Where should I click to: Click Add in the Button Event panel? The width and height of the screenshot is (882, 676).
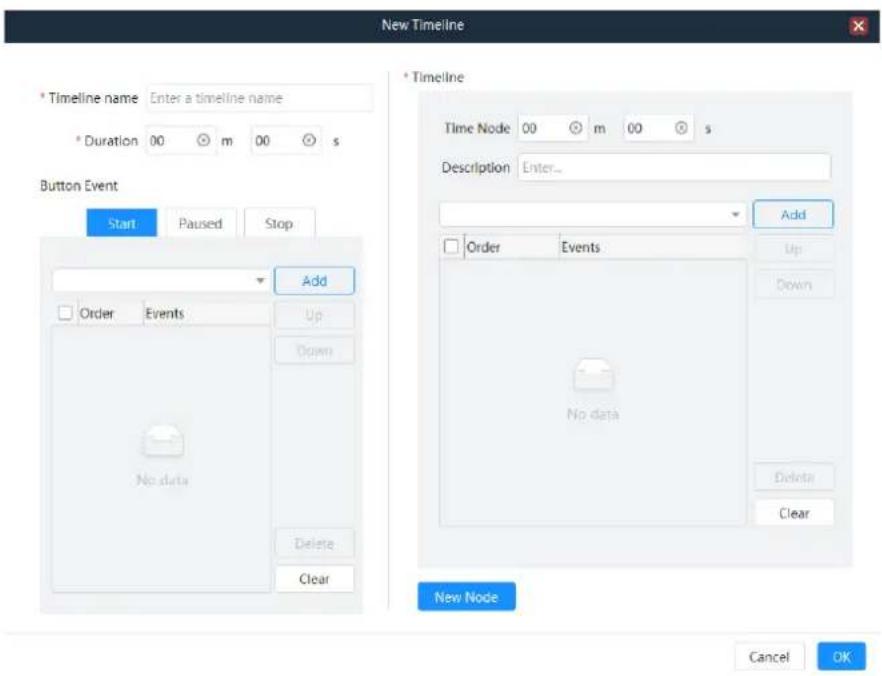pos(314,281)
